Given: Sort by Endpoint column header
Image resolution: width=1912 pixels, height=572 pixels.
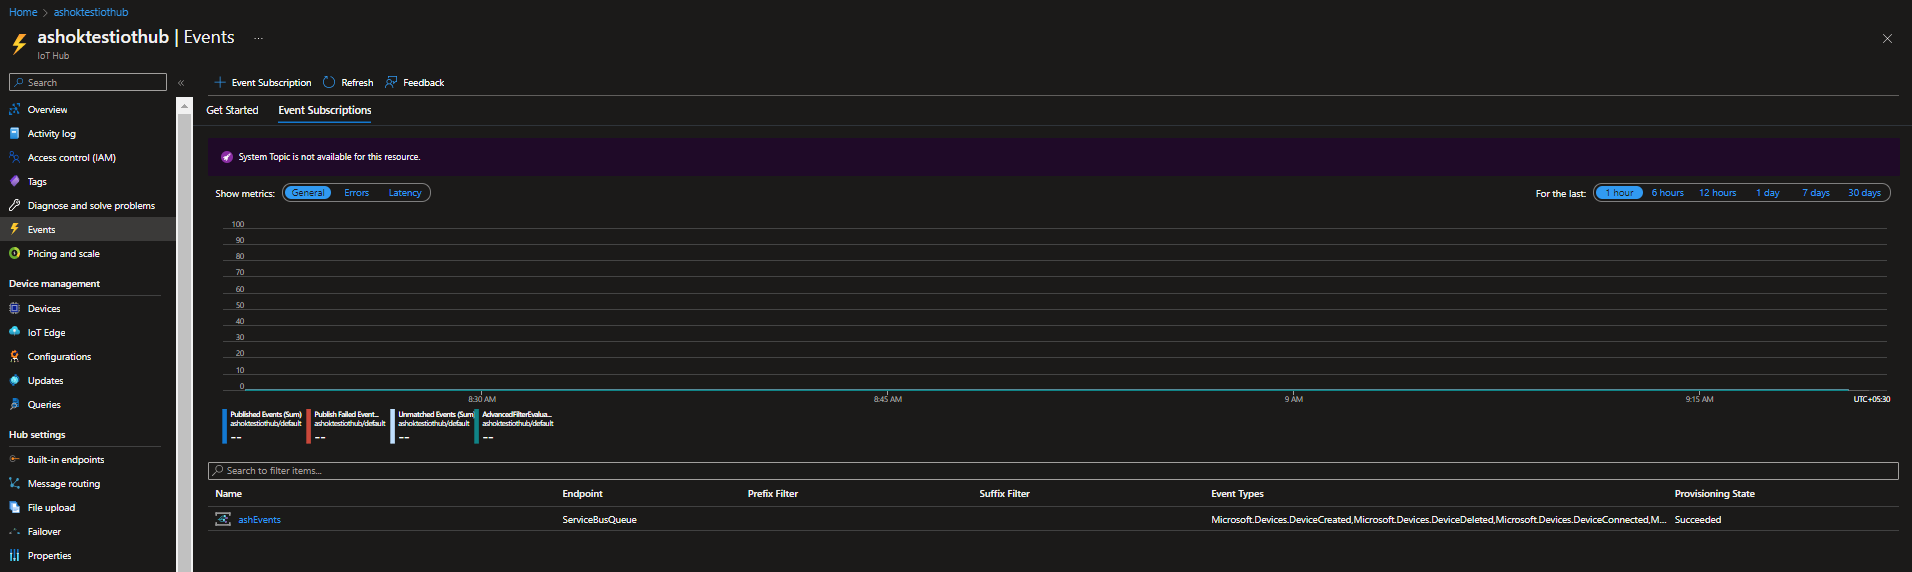Looking at the screenshot, I should point(582,494).
